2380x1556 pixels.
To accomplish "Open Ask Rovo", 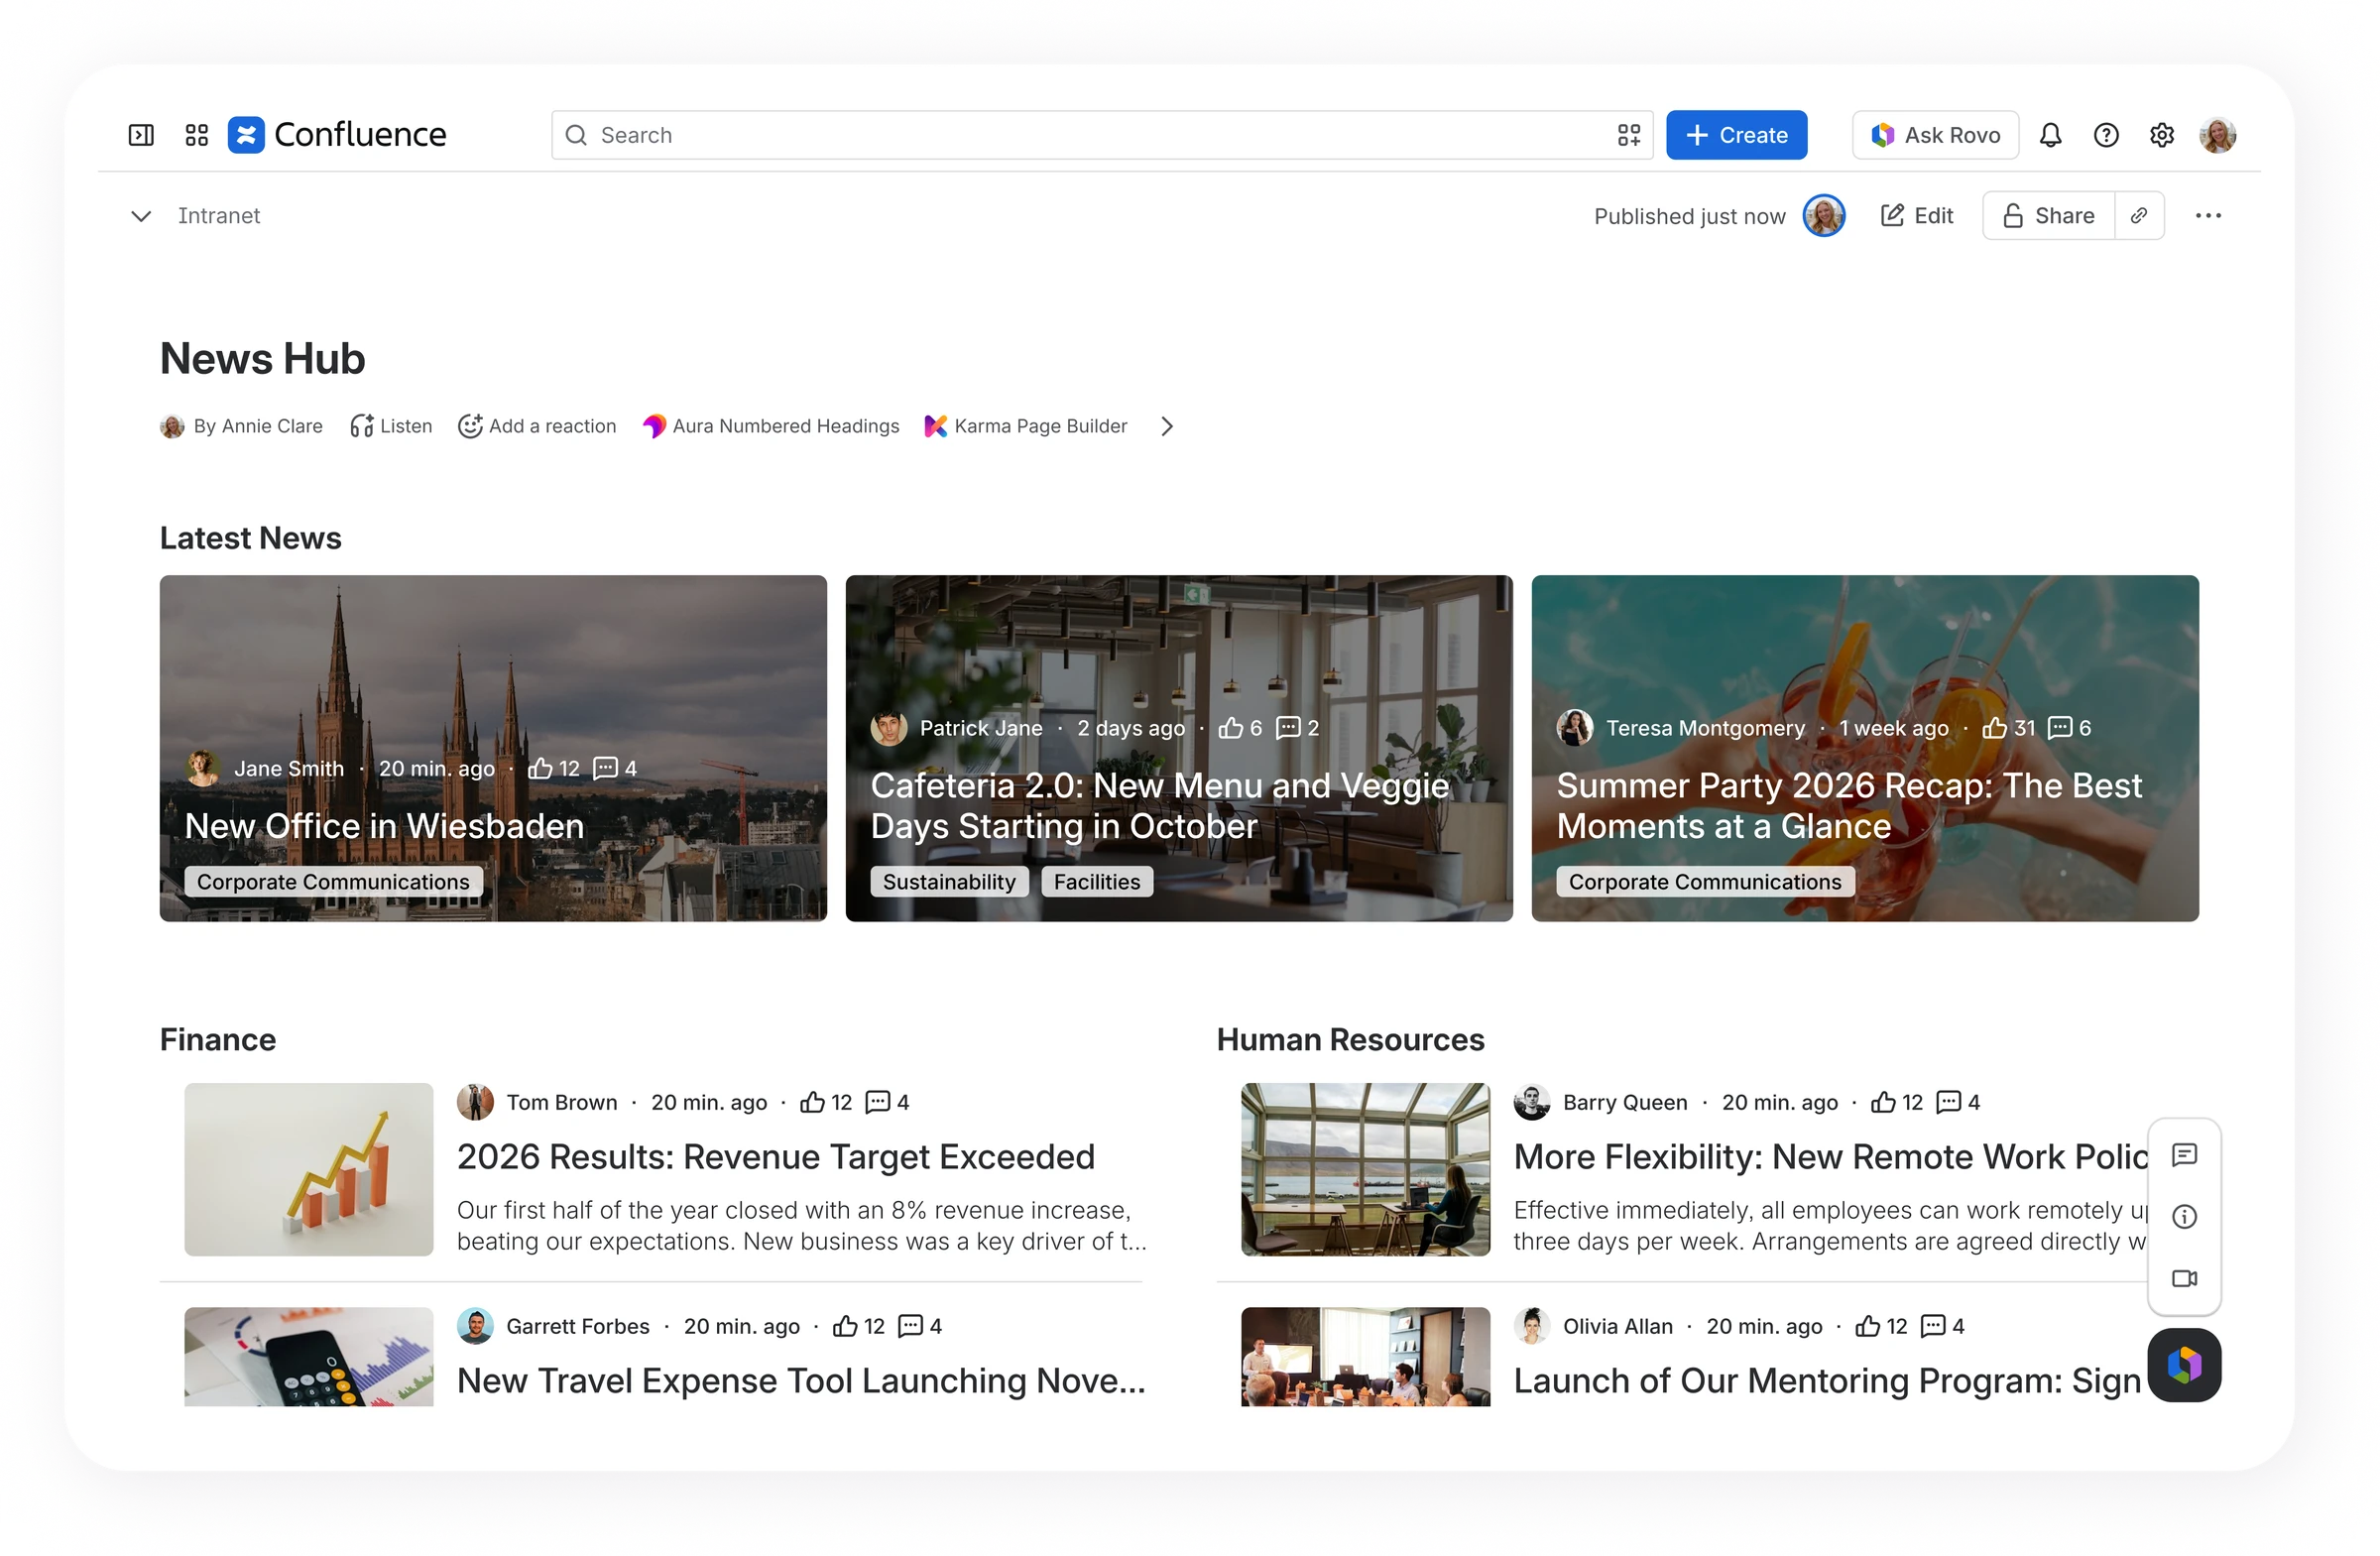I will (x=1936, y=135).
